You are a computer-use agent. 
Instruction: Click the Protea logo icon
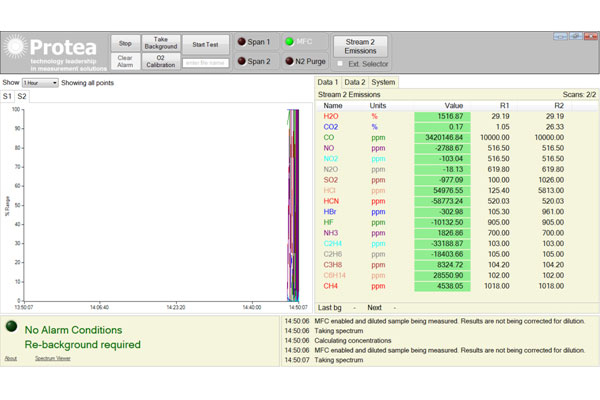[x=16, y=46]
